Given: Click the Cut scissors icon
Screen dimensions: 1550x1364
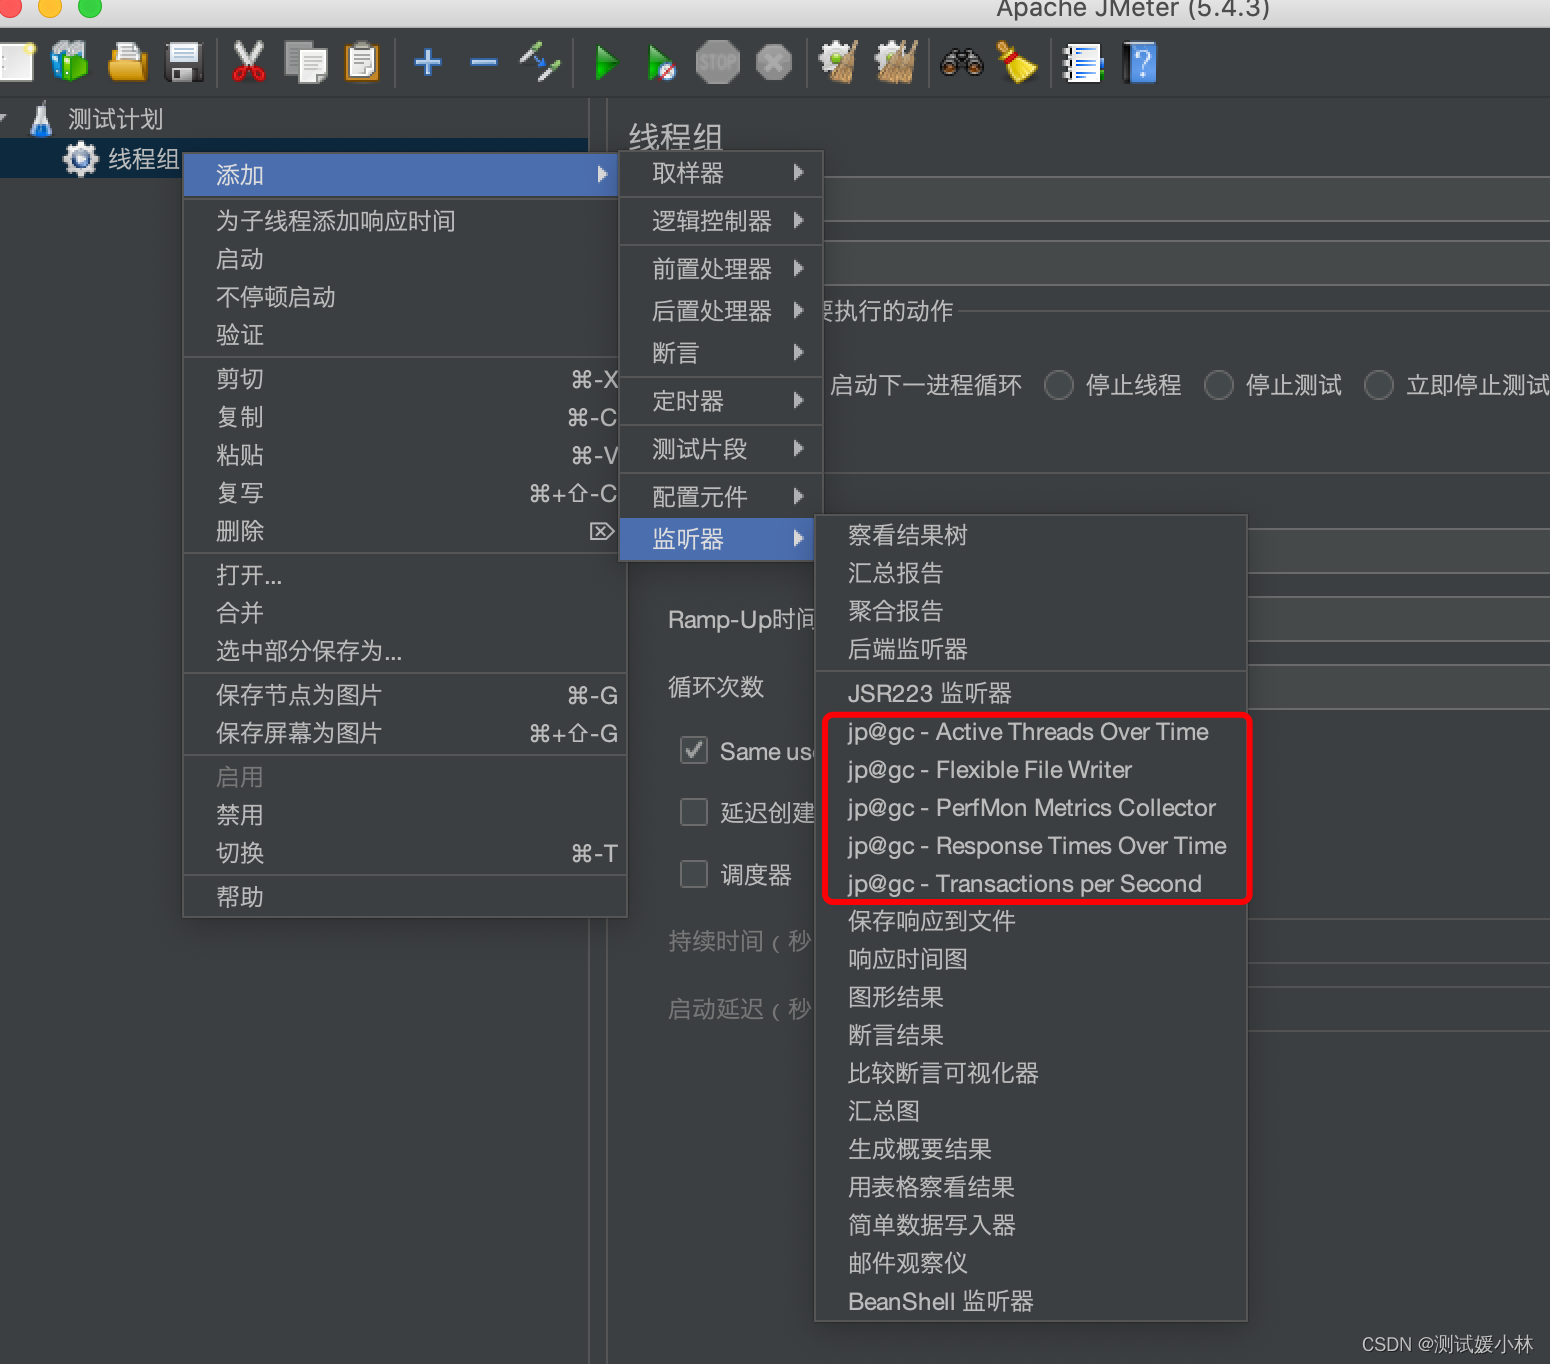Looking at the screenshot, I should point(248,62).
